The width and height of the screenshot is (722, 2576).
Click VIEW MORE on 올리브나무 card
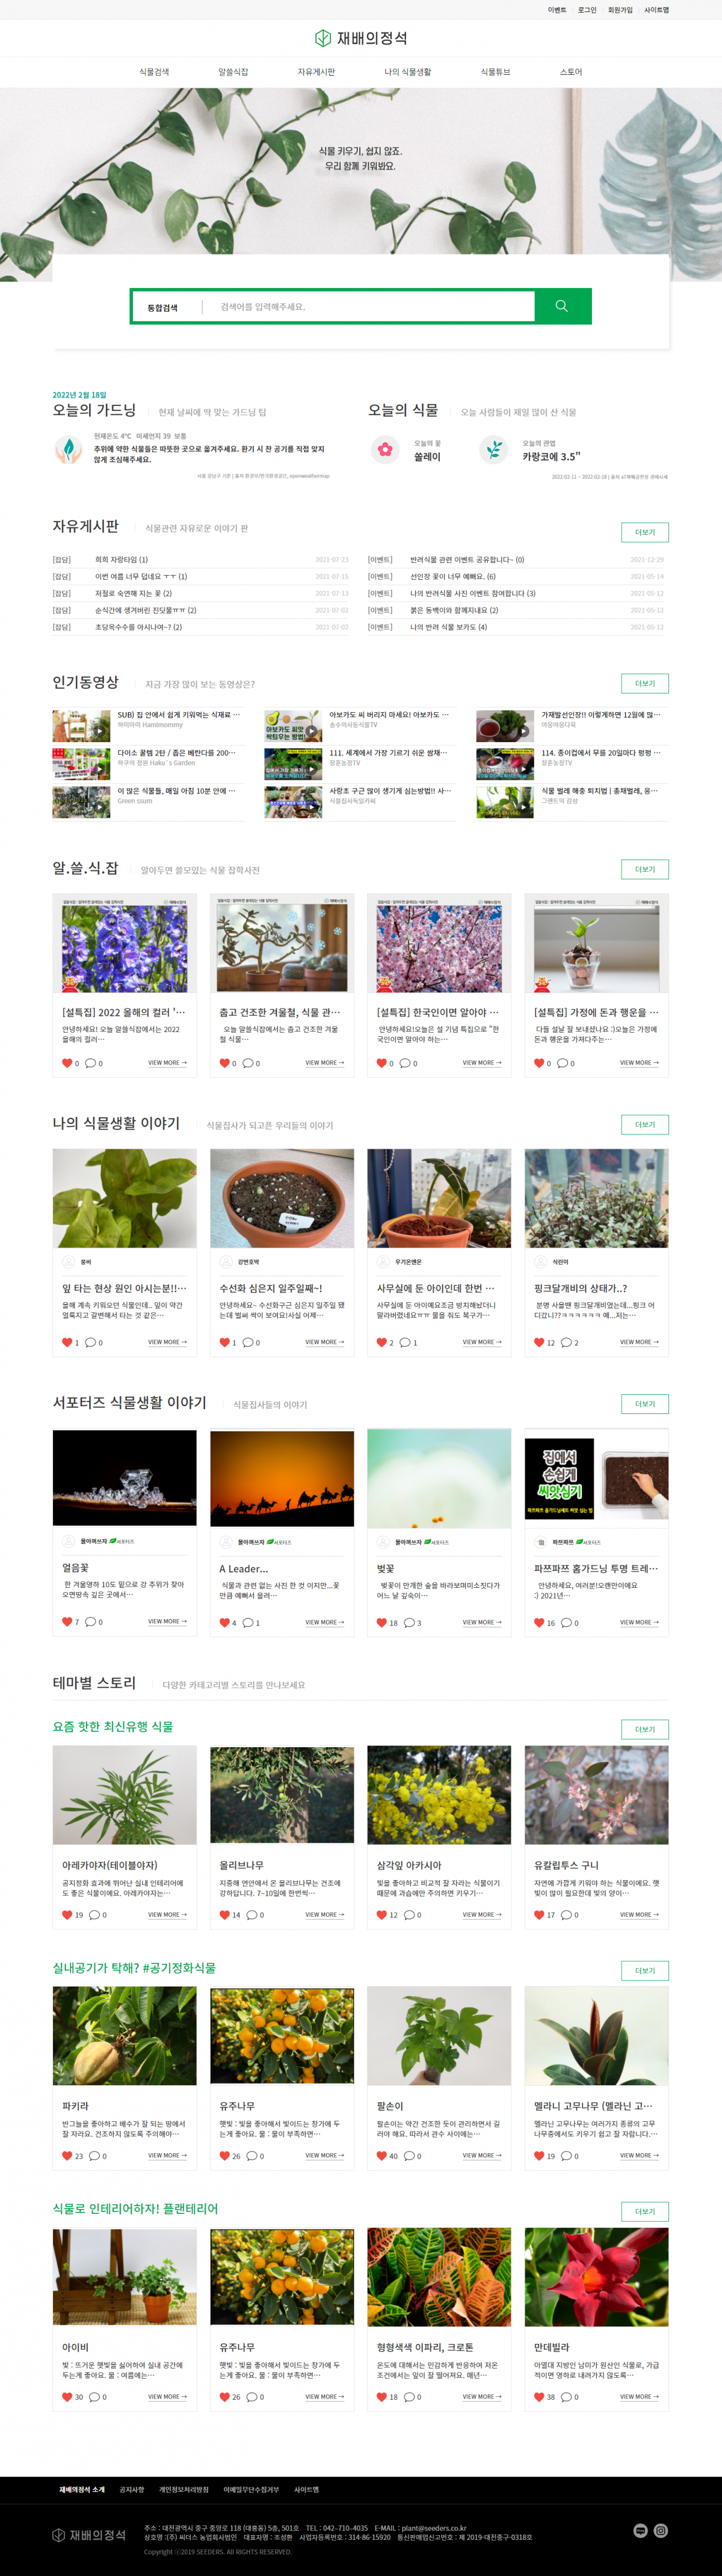(x=325, y=1914)
